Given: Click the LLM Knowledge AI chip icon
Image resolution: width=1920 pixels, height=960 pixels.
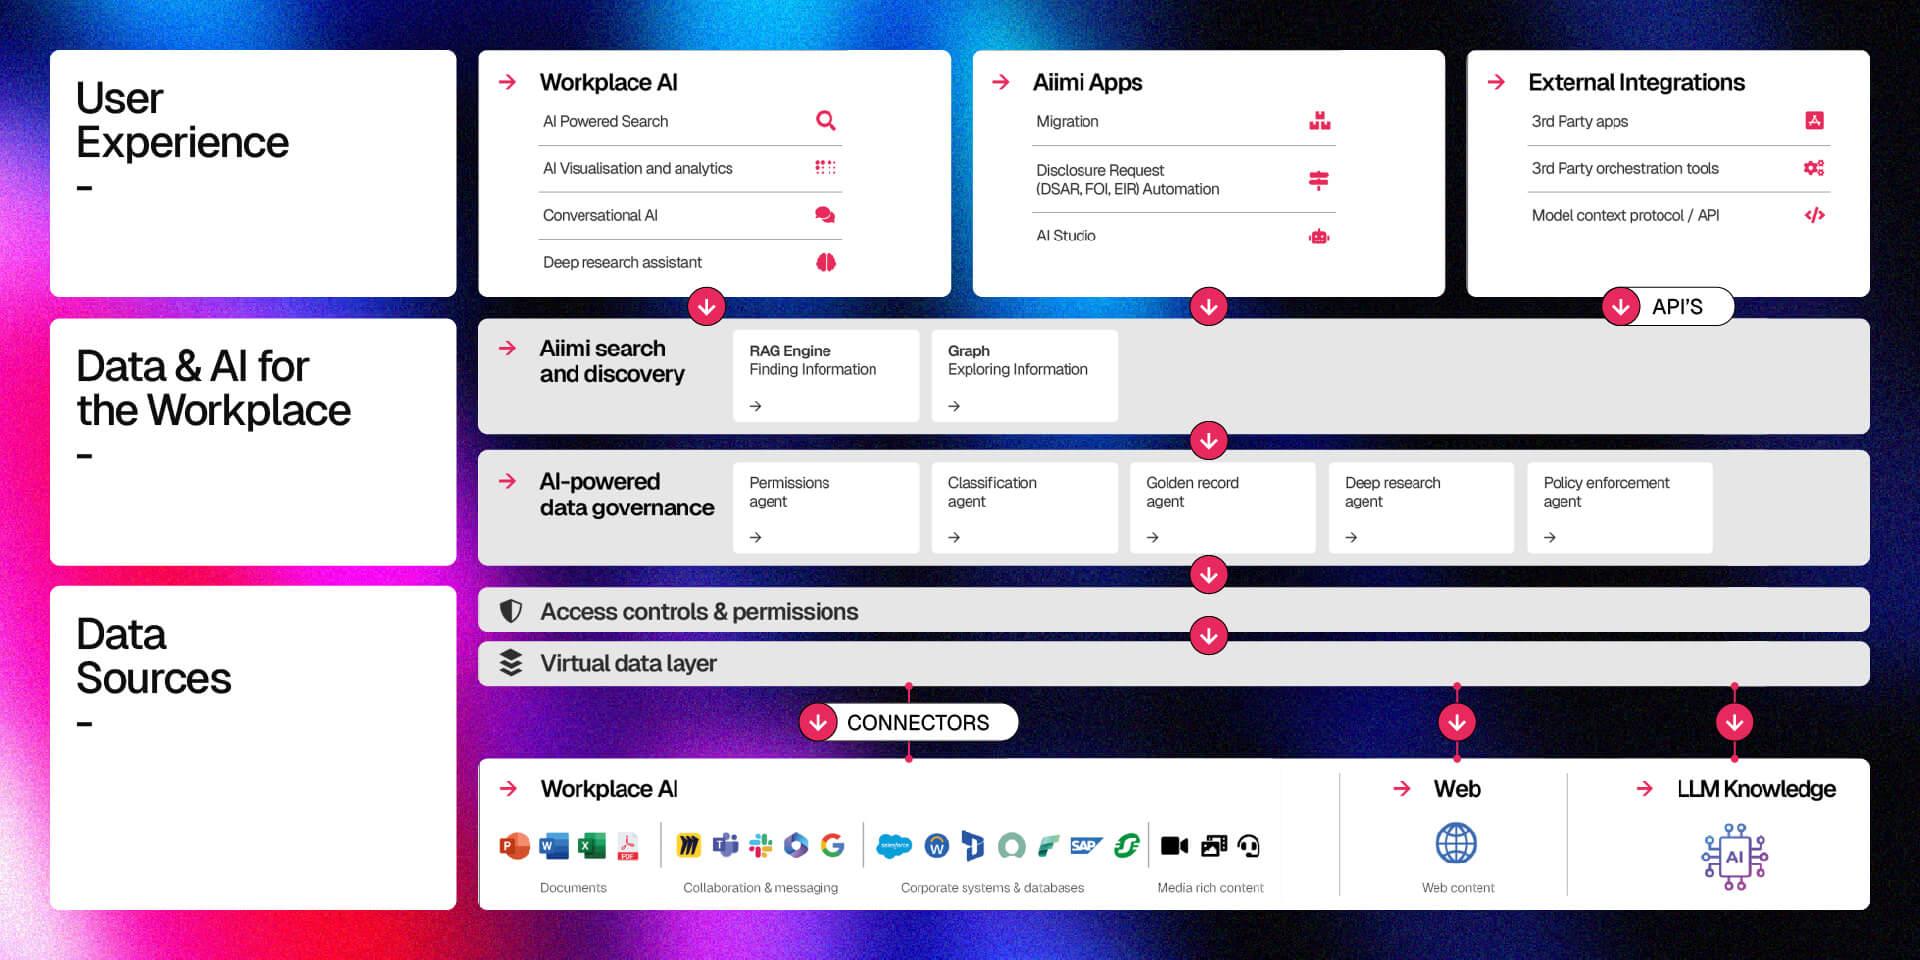Looking at the screenshot, I should (1735, 855).
